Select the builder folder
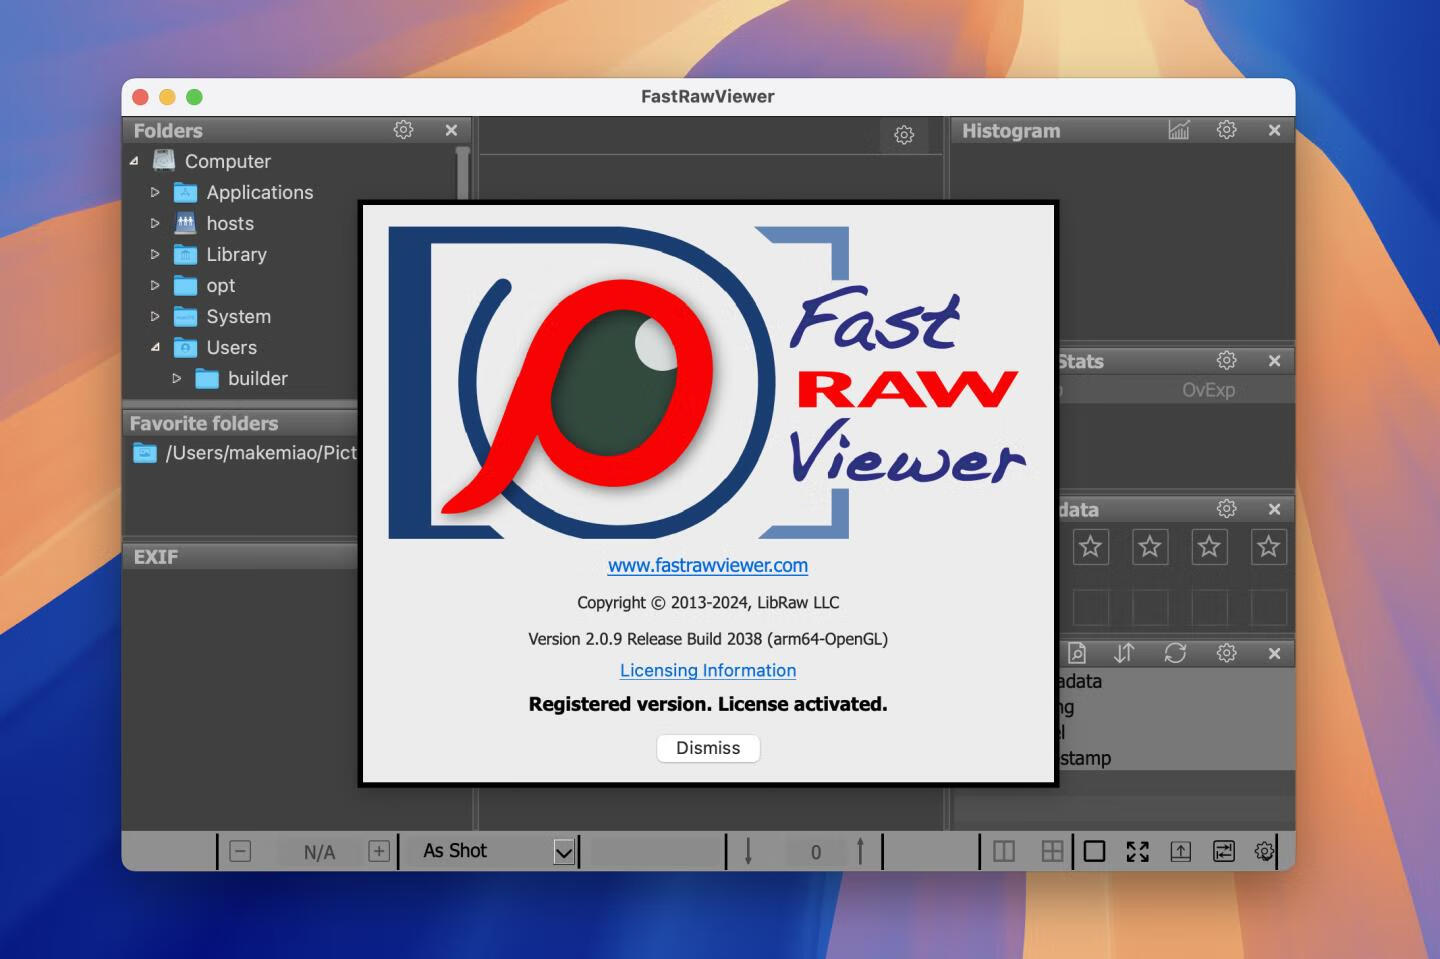1440x959 pixels. pyautogui.click(x=257, y=378)
